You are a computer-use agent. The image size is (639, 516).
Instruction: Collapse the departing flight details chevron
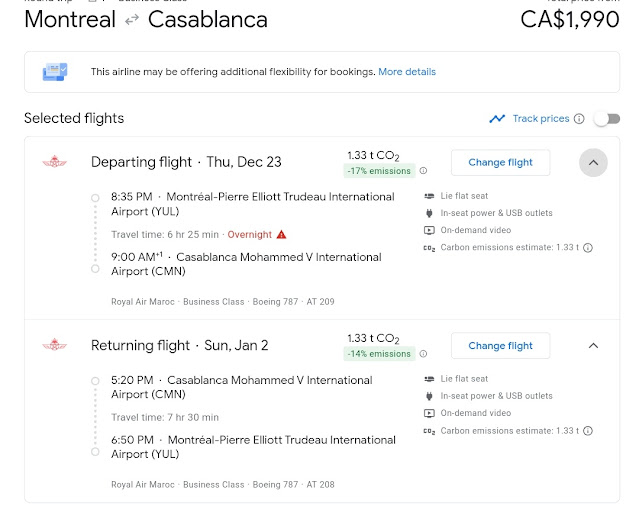point(593,162)
